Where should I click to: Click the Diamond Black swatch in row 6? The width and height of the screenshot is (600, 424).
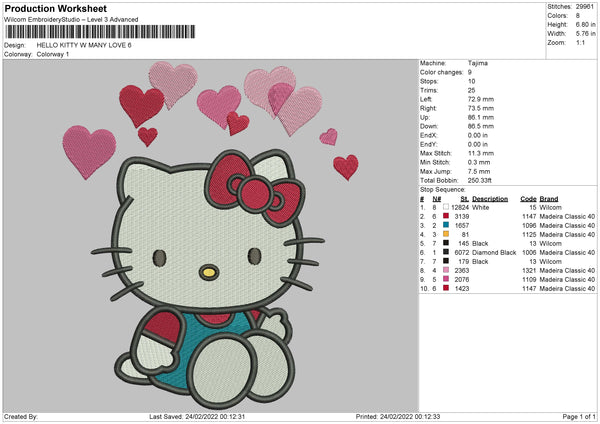pyautogui.click(x=446, y=252)
